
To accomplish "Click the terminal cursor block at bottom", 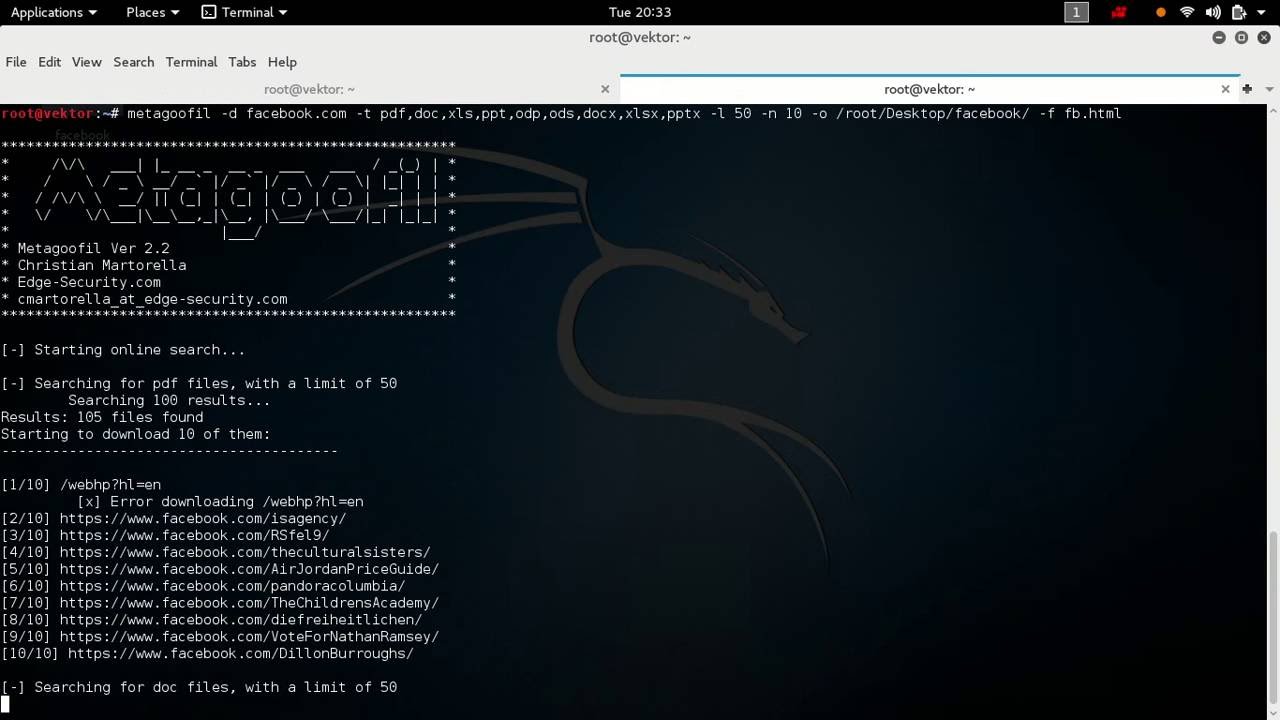I will point(5,704).
